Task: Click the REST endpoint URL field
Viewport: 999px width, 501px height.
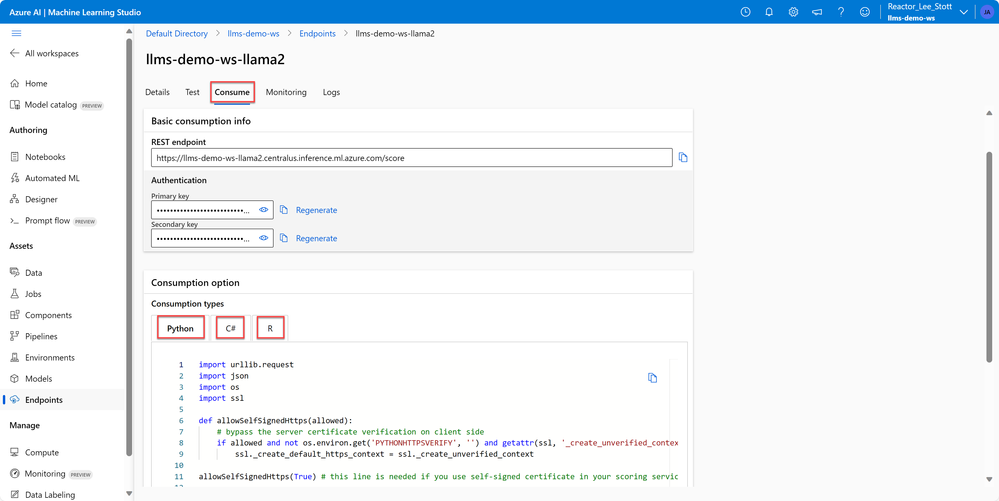Action: point(412,157)
